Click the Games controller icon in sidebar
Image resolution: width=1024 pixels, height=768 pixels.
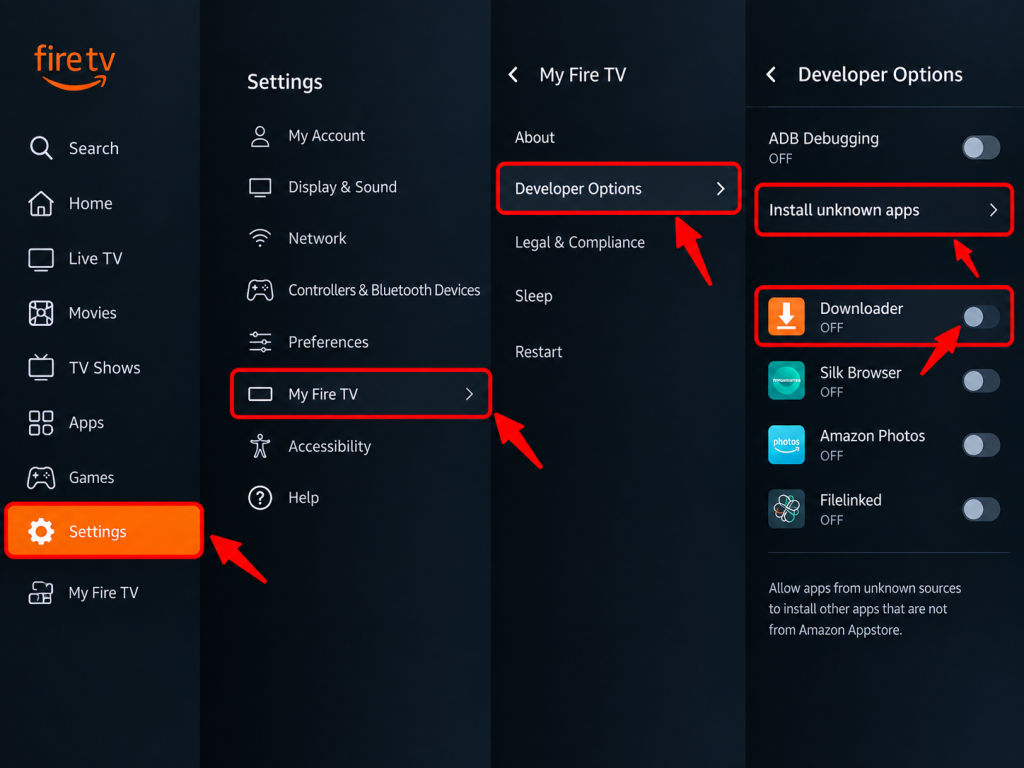click(x=41, y=477)
